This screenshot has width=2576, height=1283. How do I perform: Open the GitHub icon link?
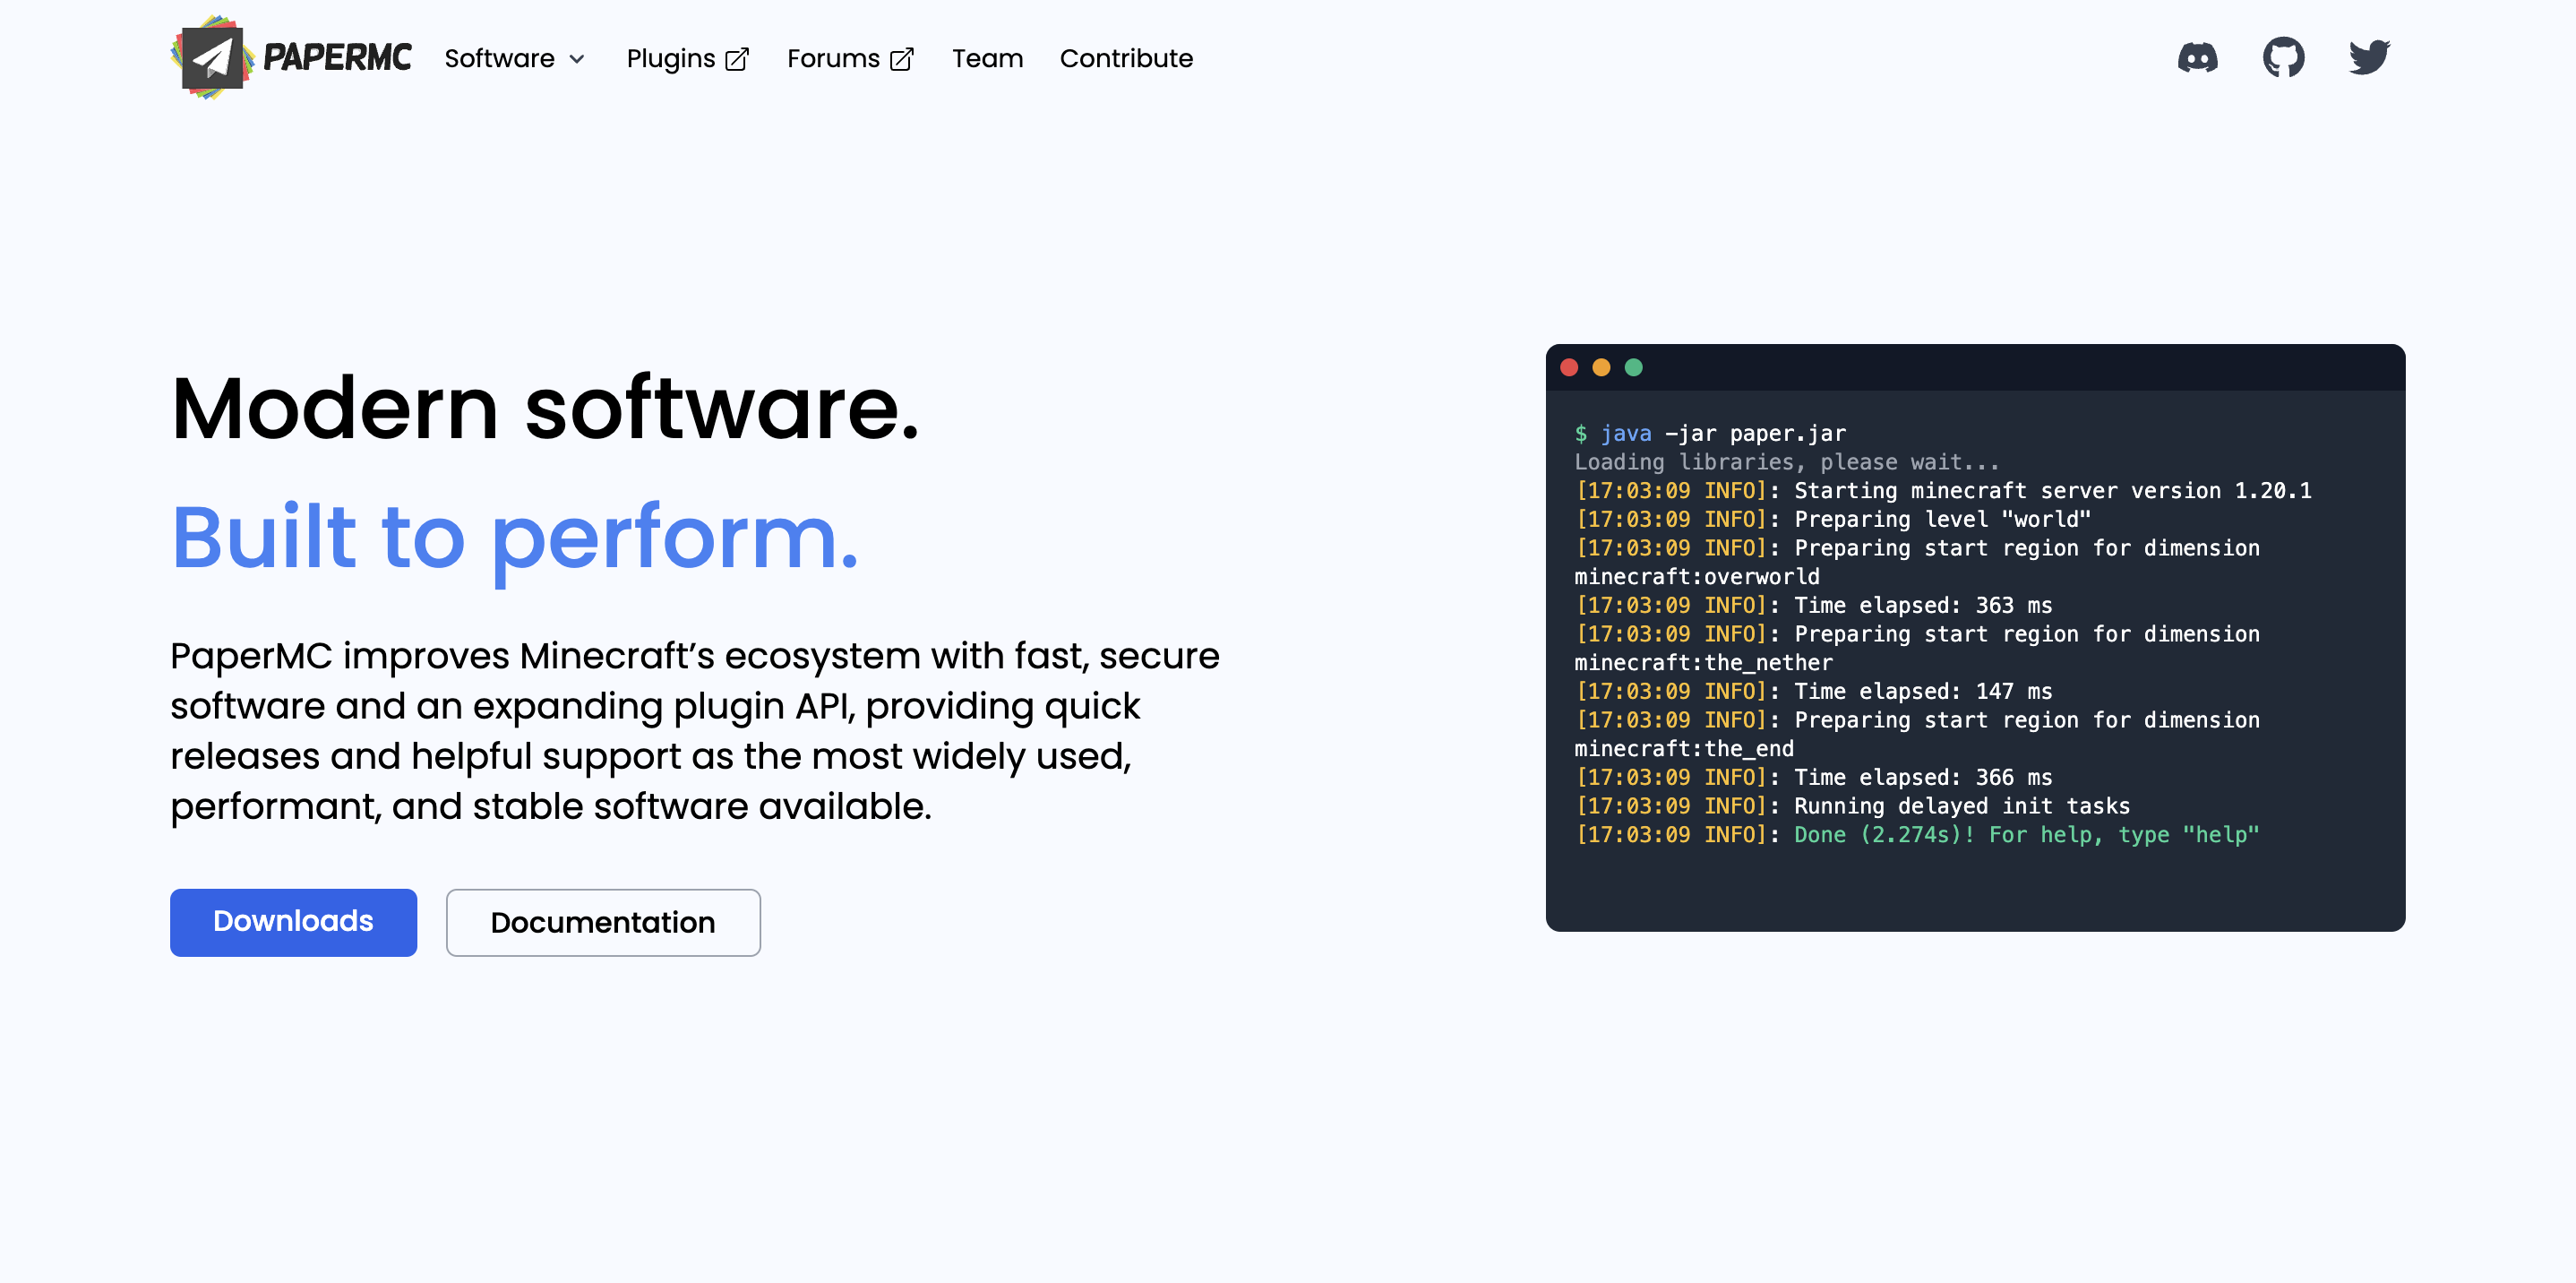pos(2283,58)
